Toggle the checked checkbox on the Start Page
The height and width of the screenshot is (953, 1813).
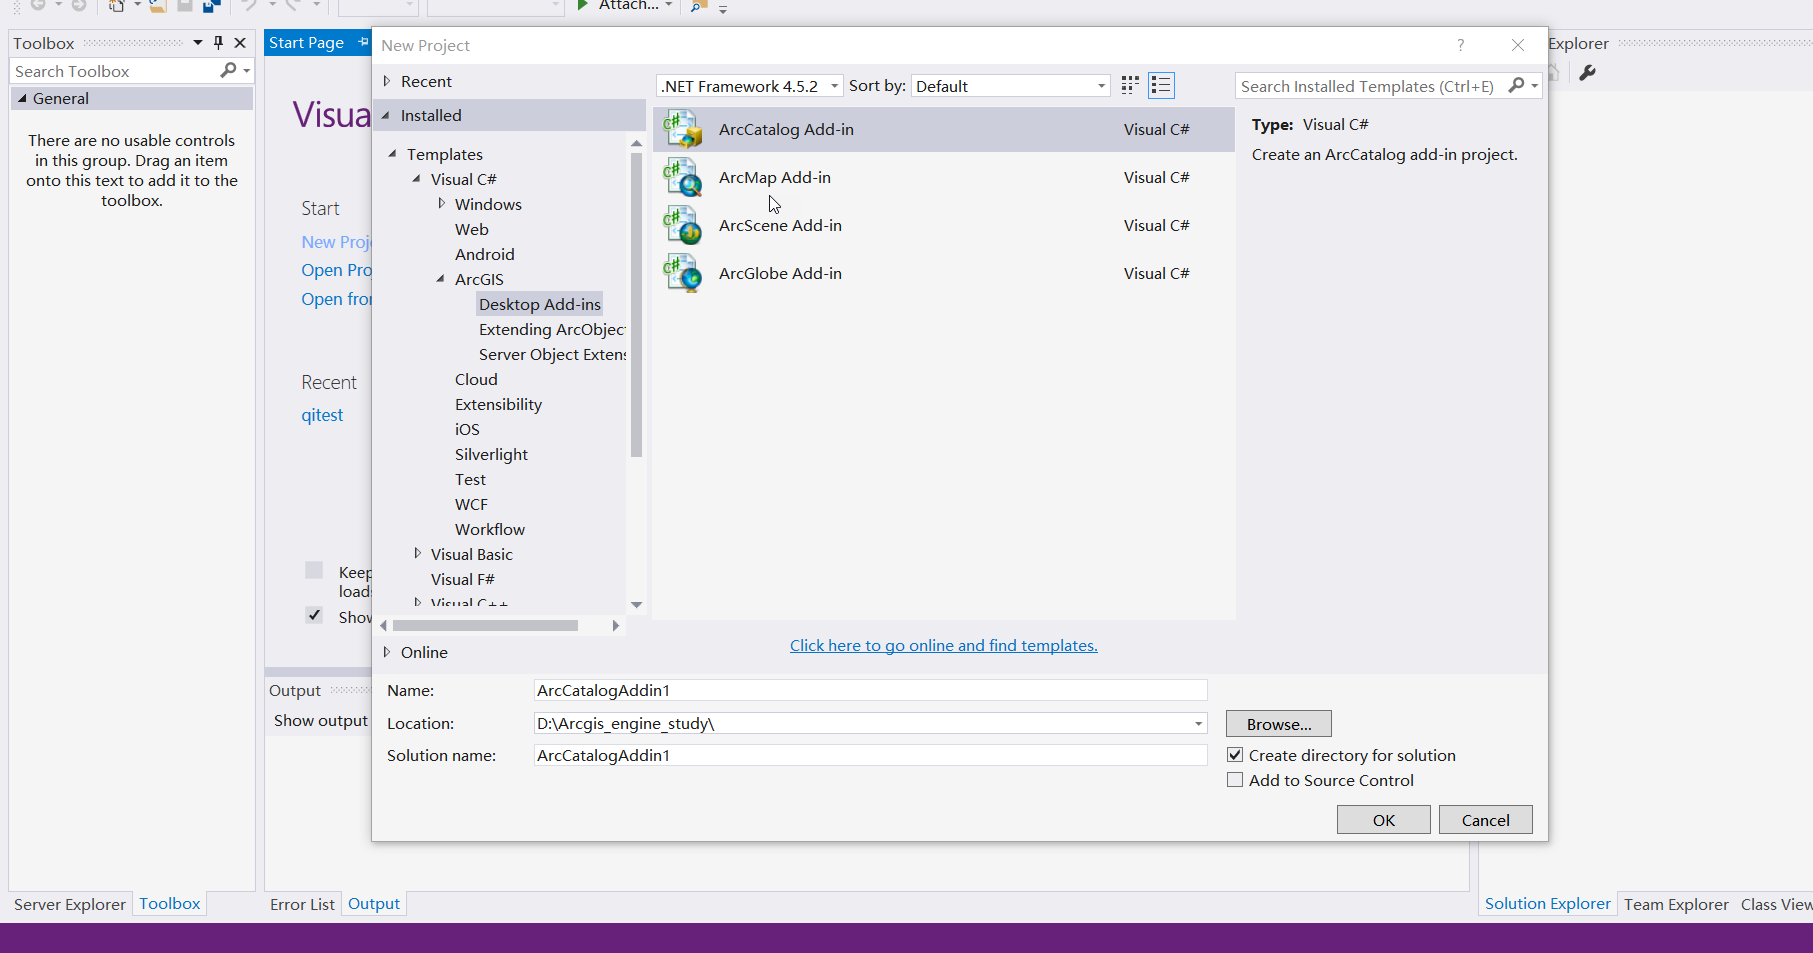pos(314,614)
